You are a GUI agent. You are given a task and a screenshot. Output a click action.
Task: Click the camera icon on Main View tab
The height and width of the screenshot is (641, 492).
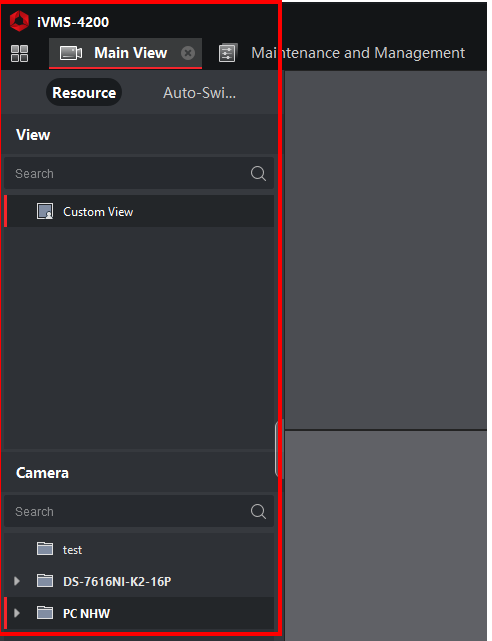(71, 53)
